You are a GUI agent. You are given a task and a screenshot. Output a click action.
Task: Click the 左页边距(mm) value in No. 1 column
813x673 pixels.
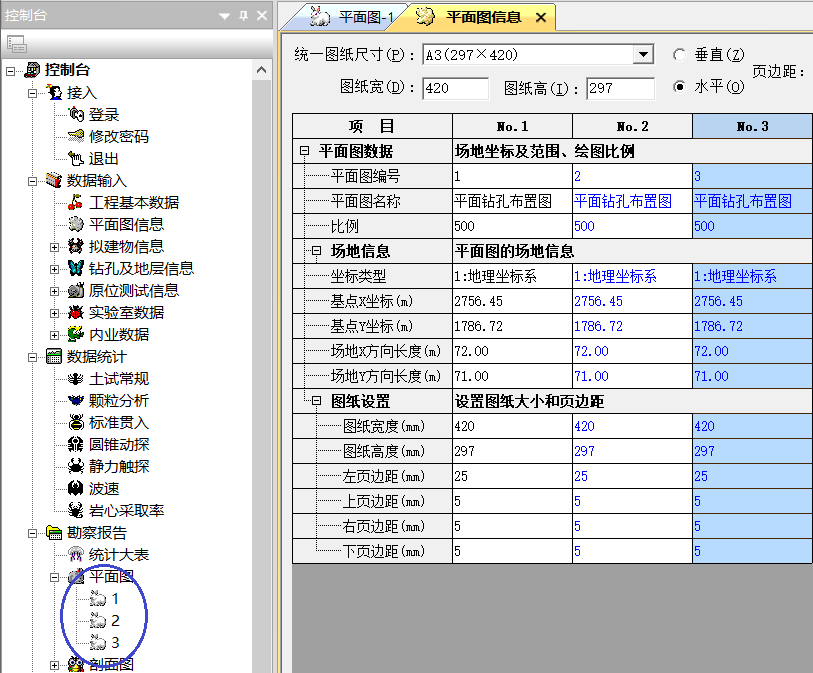(512, 476)
